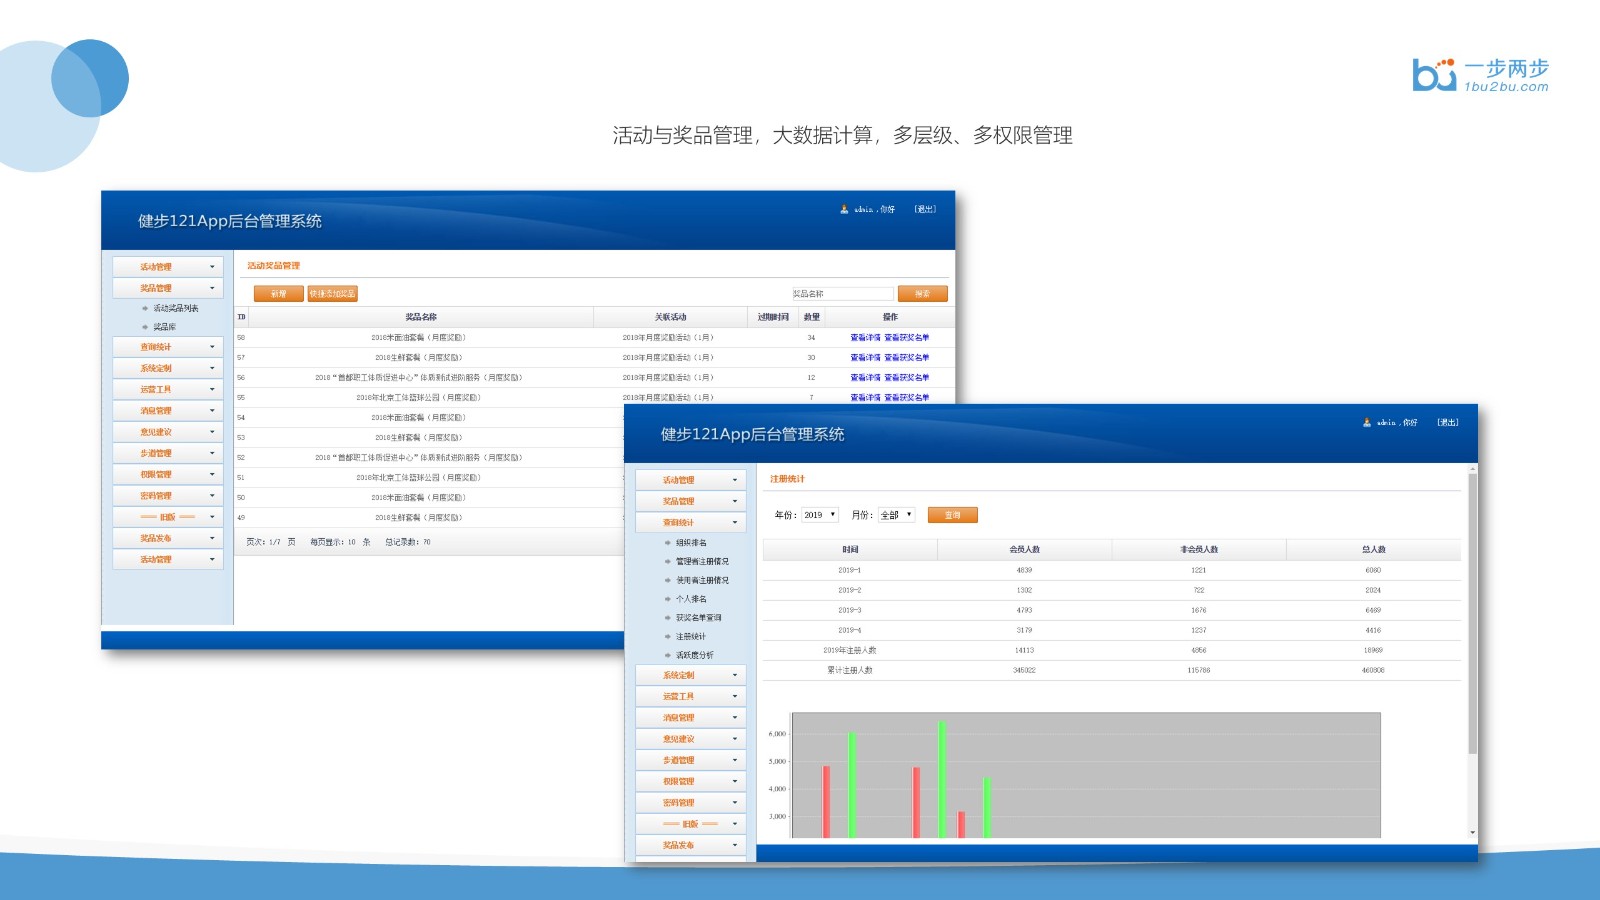Click the orange 查询 button
Image resolution: width=1600 pixels, height=900 pixels.
[x=953, y=515]
